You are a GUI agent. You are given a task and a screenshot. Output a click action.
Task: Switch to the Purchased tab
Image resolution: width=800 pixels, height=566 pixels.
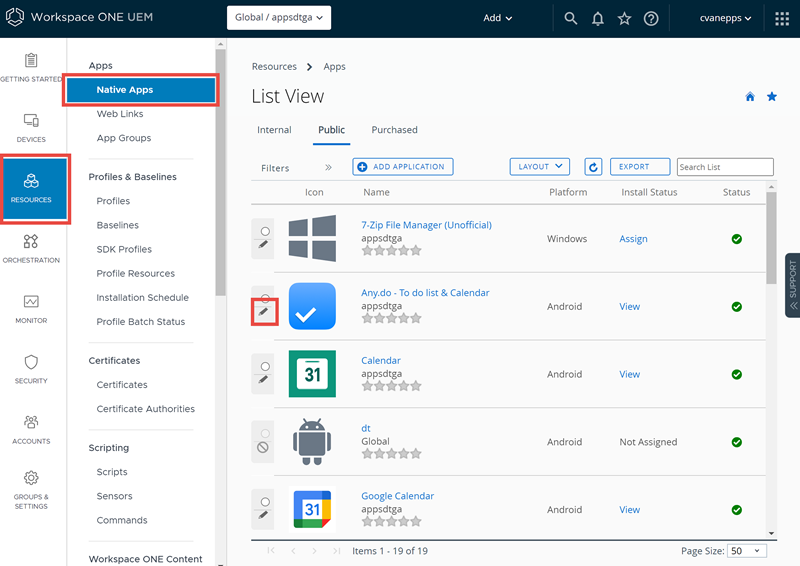tap(394, 130)
